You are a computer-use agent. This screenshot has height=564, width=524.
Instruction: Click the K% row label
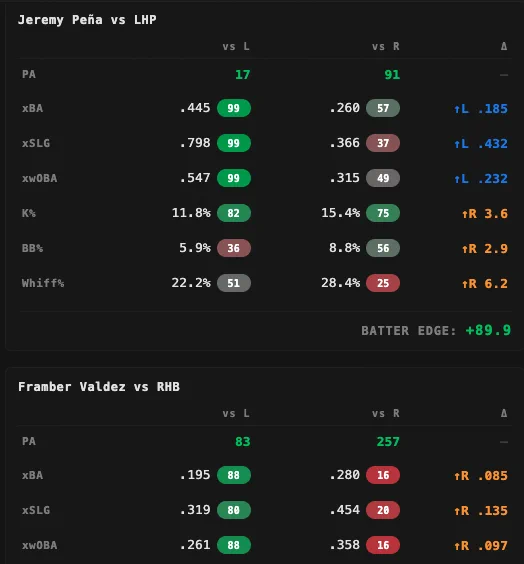29,213
